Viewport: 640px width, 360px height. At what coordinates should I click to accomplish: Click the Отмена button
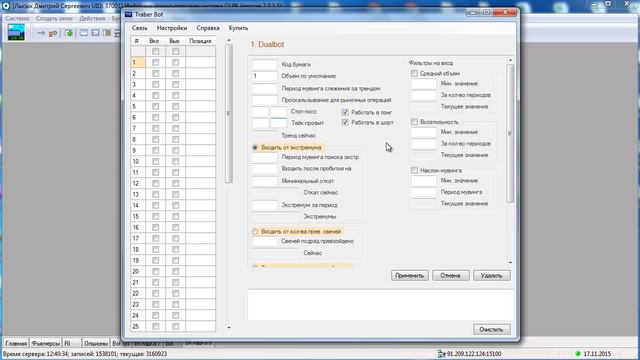coord(451,276)
